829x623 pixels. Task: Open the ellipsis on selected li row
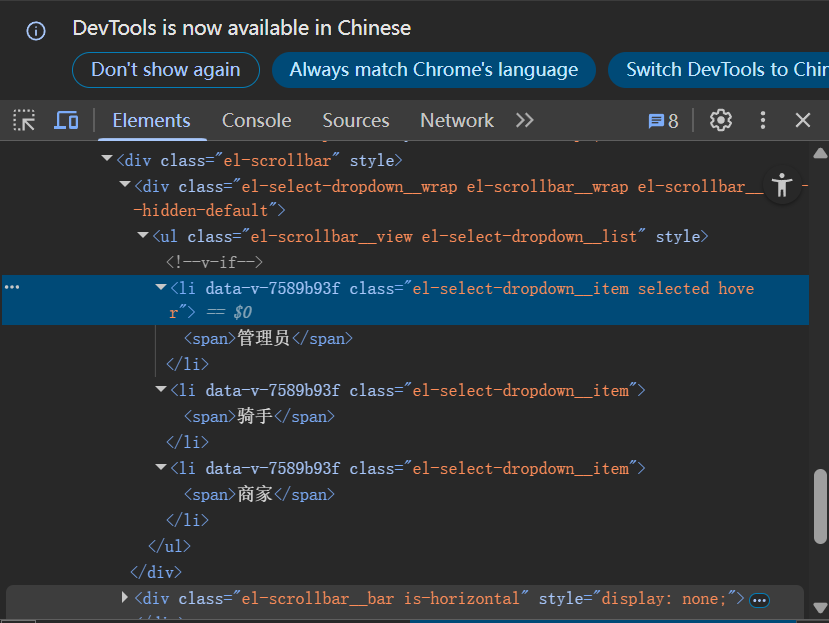click(12, 287)
